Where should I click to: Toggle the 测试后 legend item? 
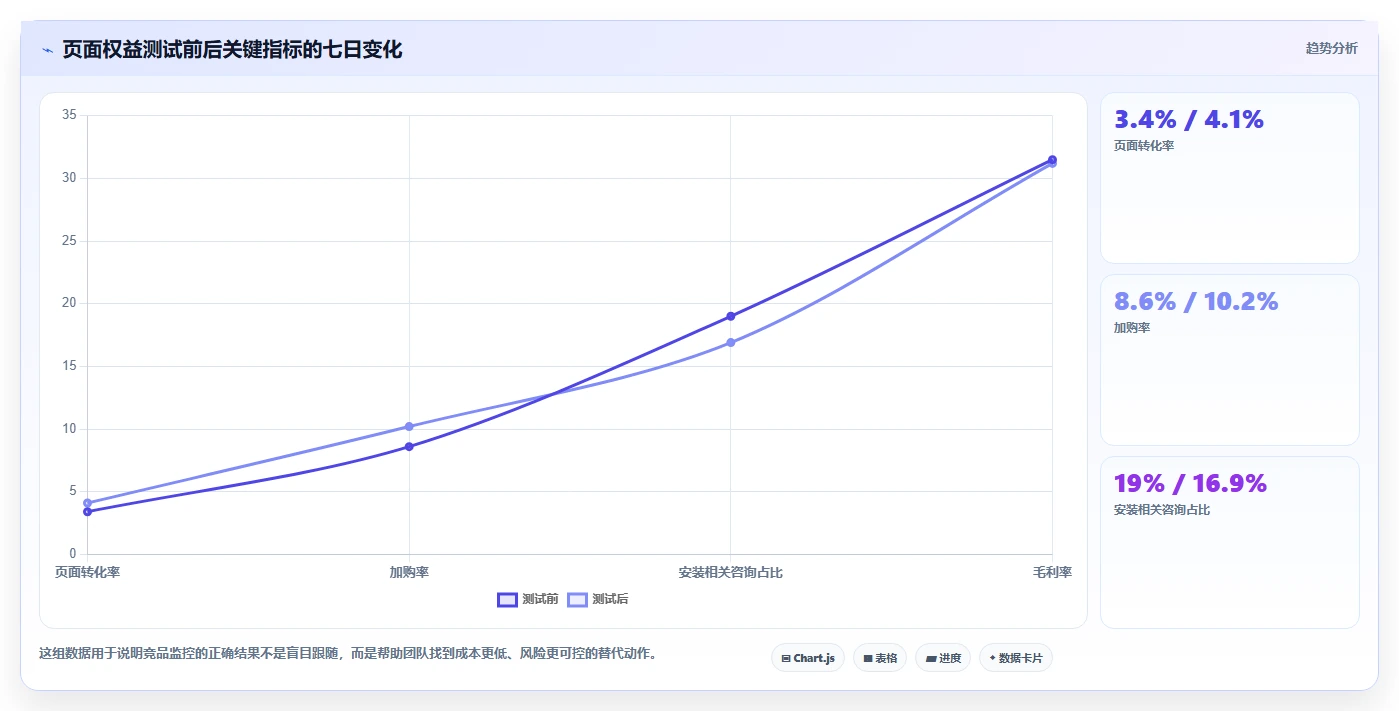[598, 599]
